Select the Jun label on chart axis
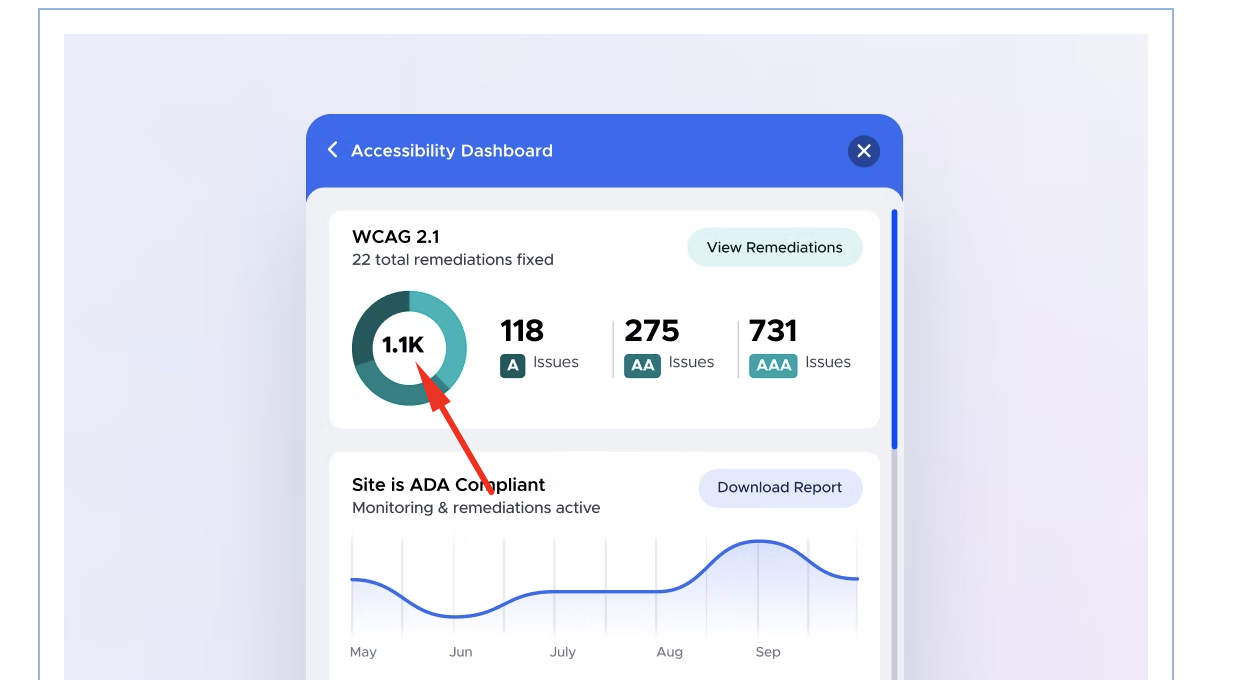Viewport: 1234px width, 680px height. (x=461, y=652)
